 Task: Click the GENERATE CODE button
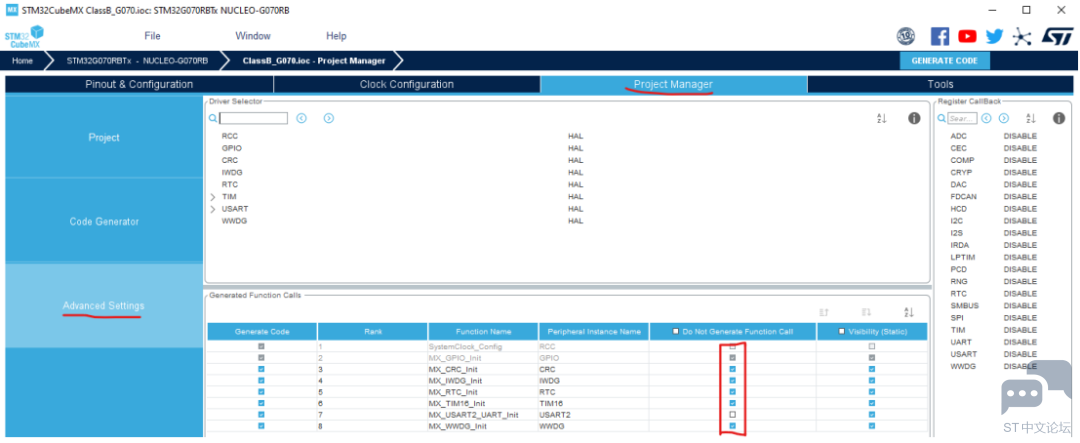point(944,61)
